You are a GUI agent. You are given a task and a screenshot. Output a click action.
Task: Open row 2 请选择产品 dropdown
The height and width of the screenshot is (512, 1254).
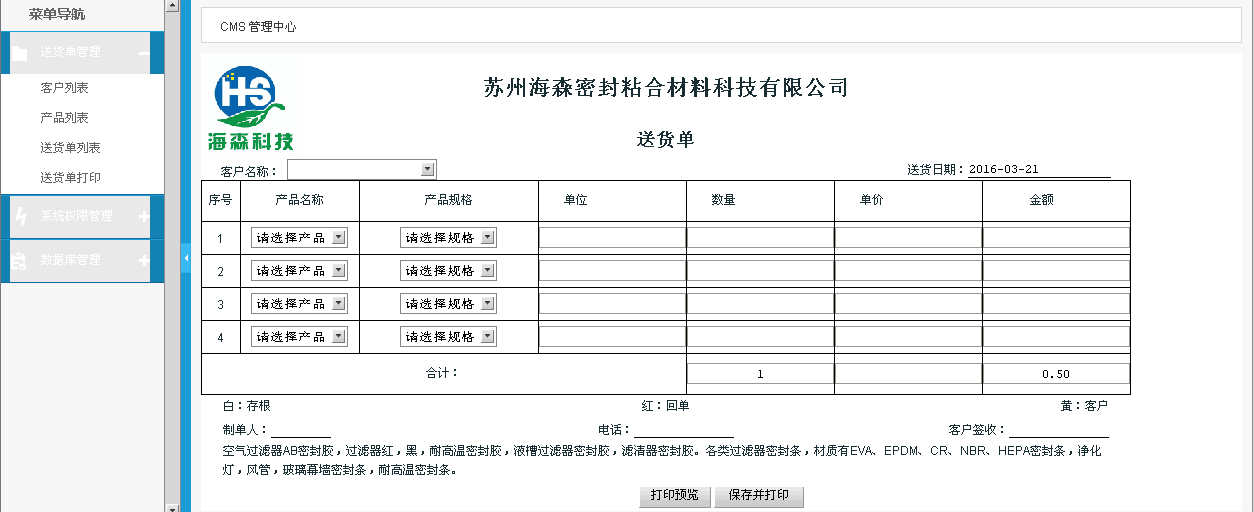pos(299,271)
